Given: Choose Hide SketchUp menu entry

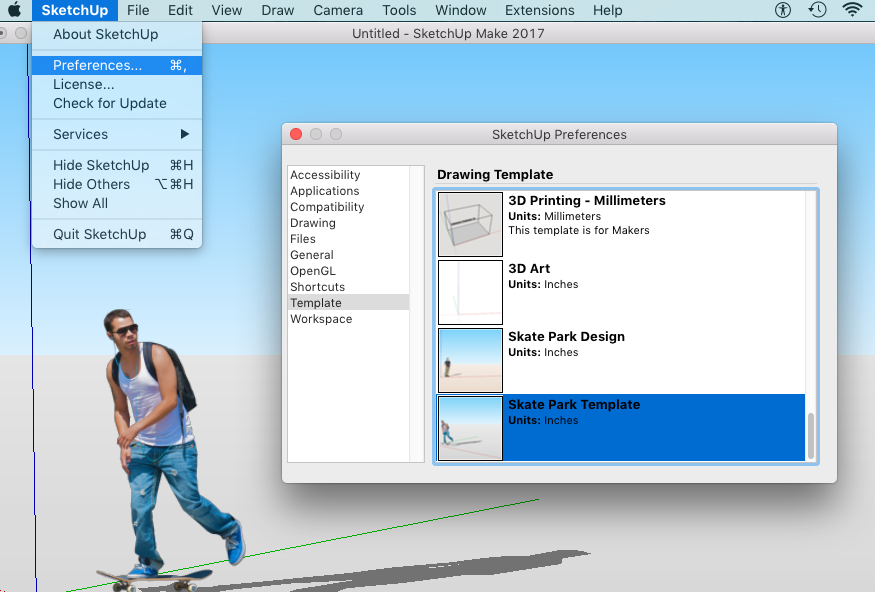Looking at the screenshot, I should (x=117, y=165).
